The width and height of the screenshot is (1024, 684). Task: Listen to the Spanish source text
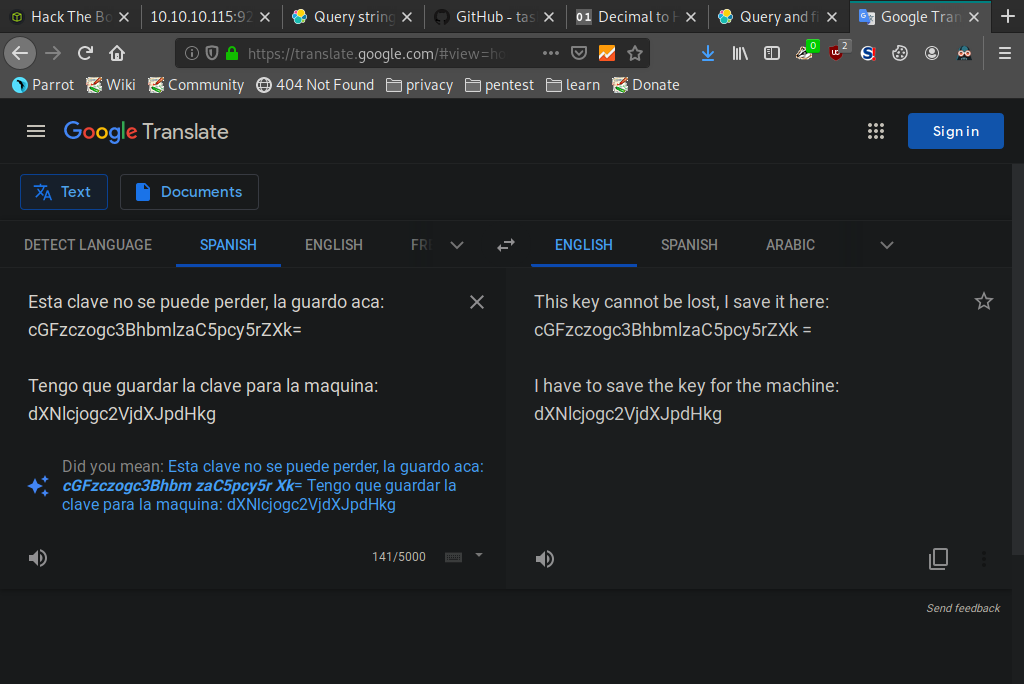pyautogui.click(x=38, y=558)
